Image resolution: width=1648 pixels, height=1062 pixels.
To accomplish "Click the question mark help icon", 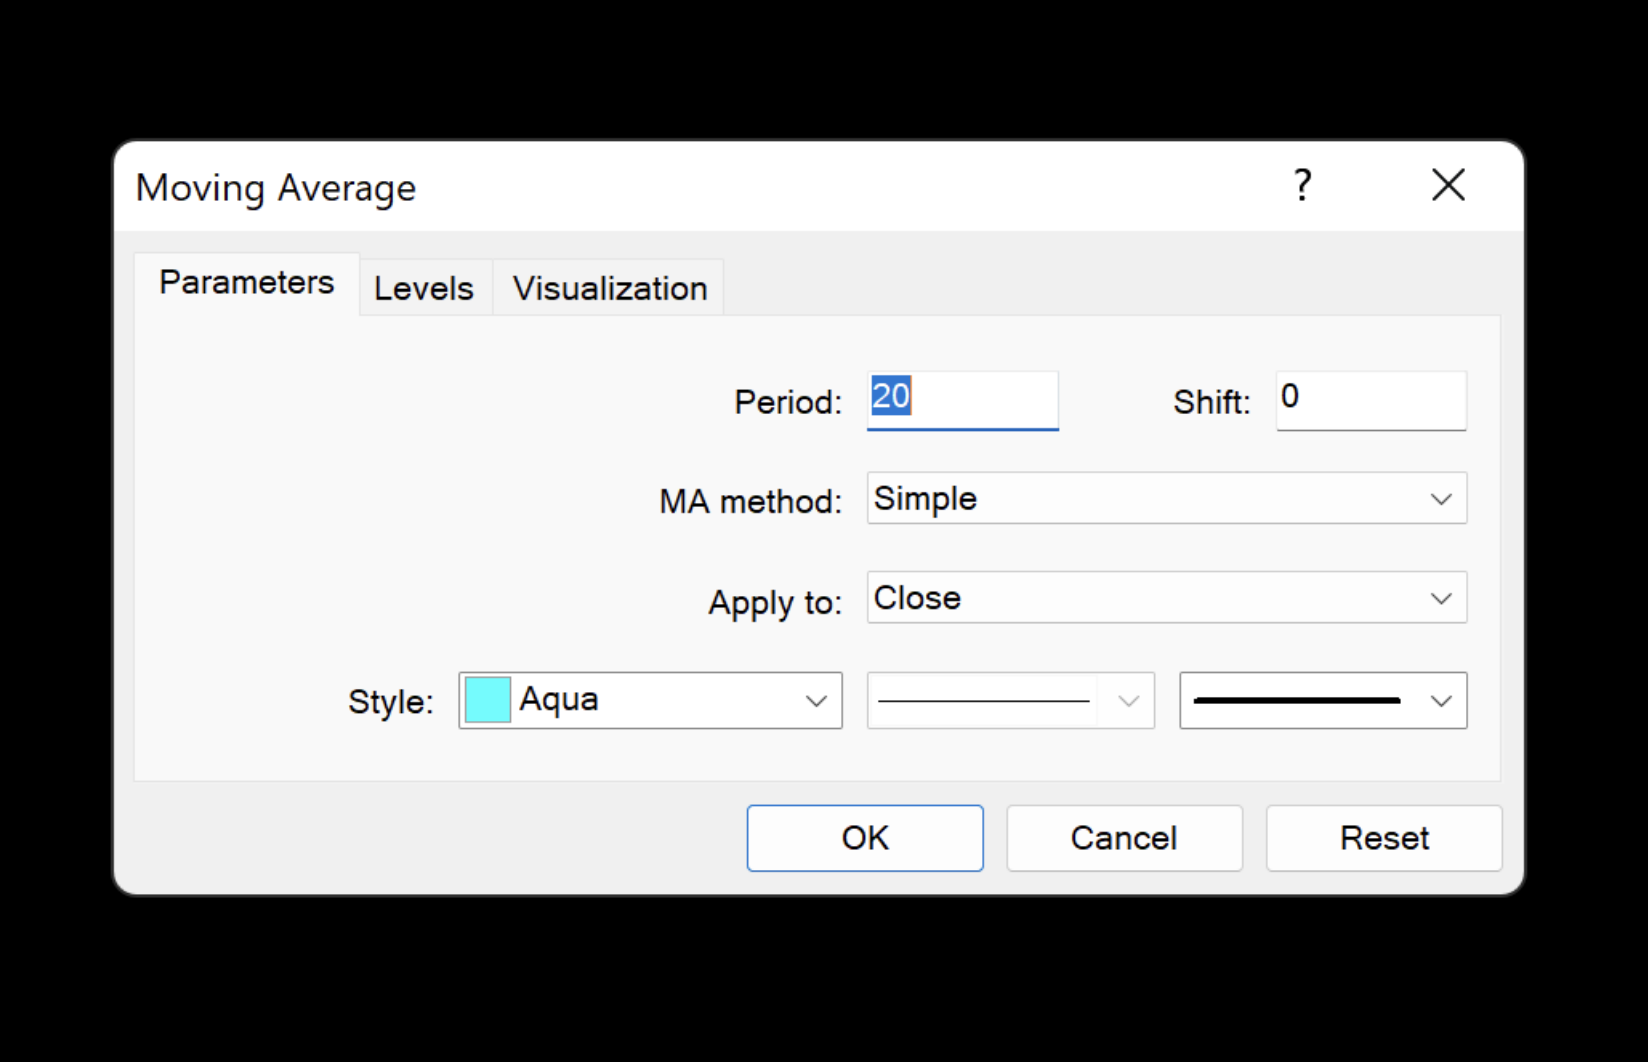I will pos(1302,186).
